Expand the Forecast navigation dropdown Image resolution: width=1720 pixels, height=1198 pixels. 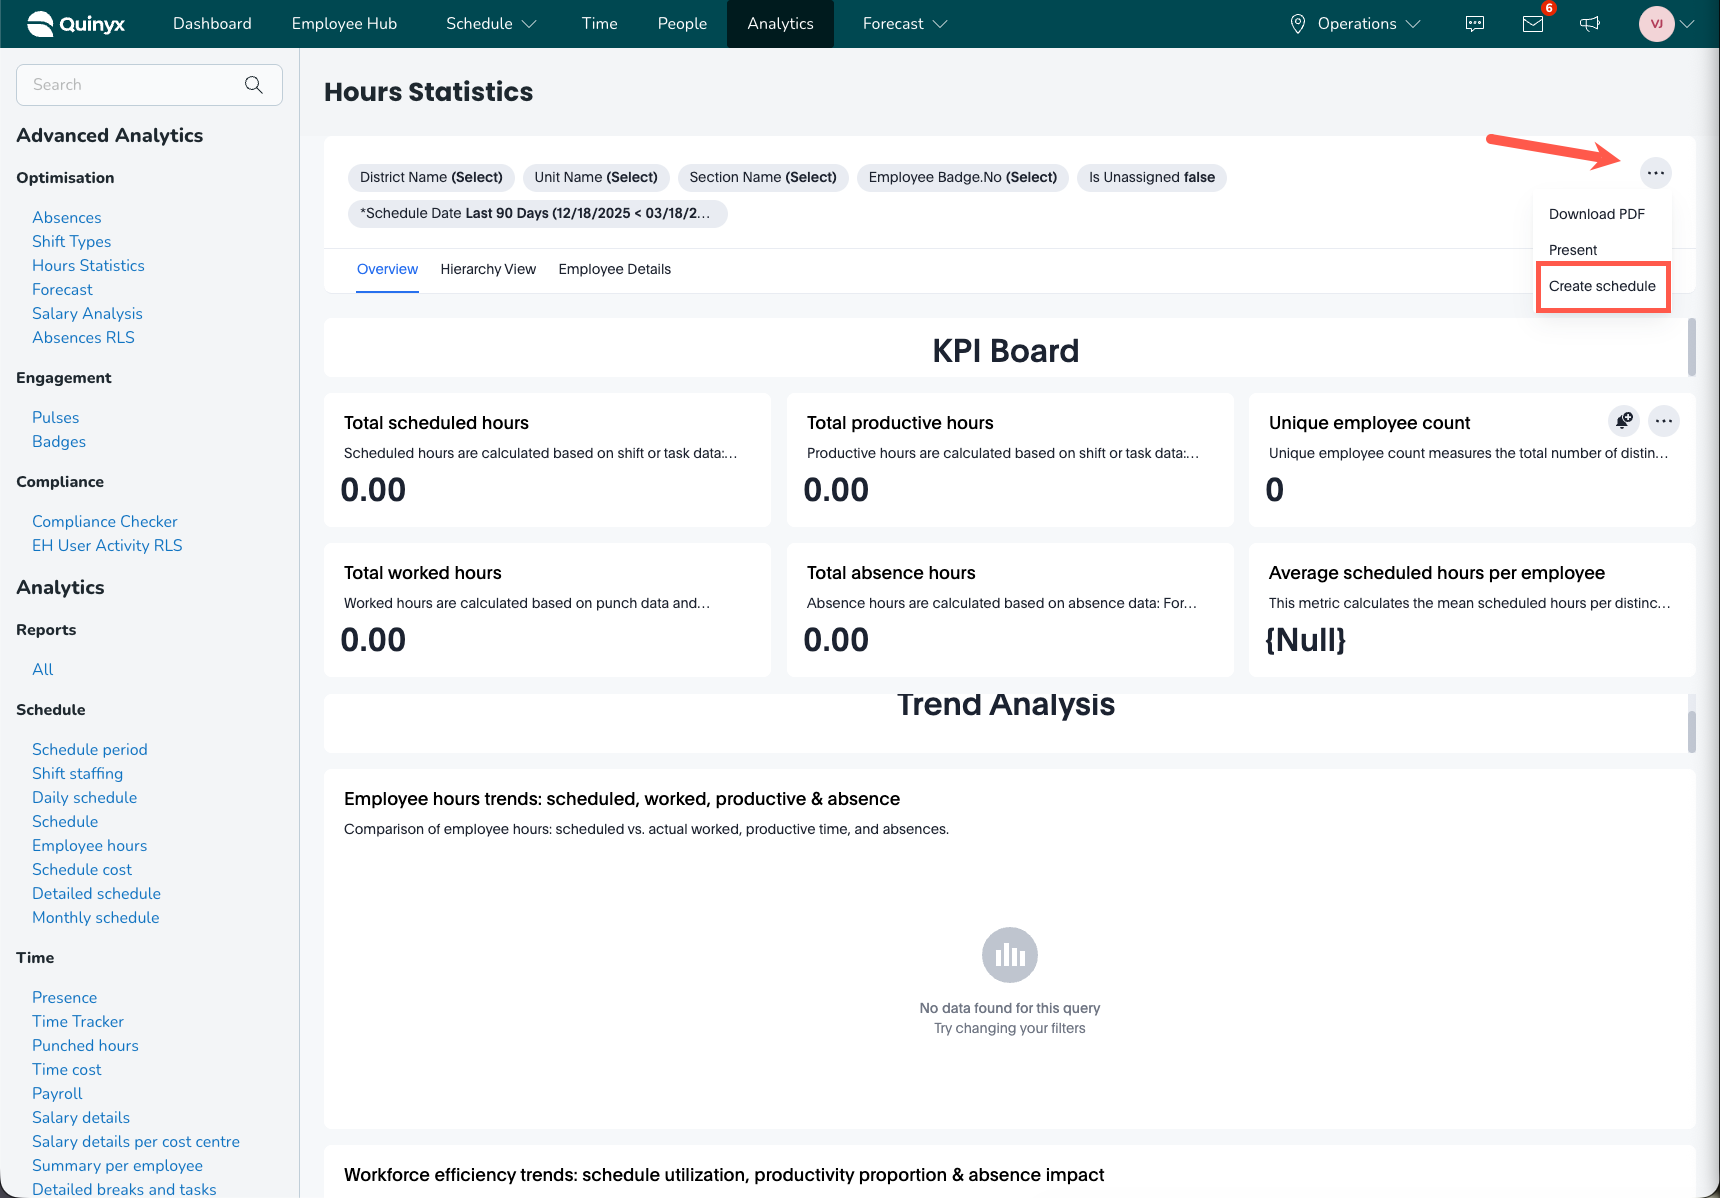(904, 24)
